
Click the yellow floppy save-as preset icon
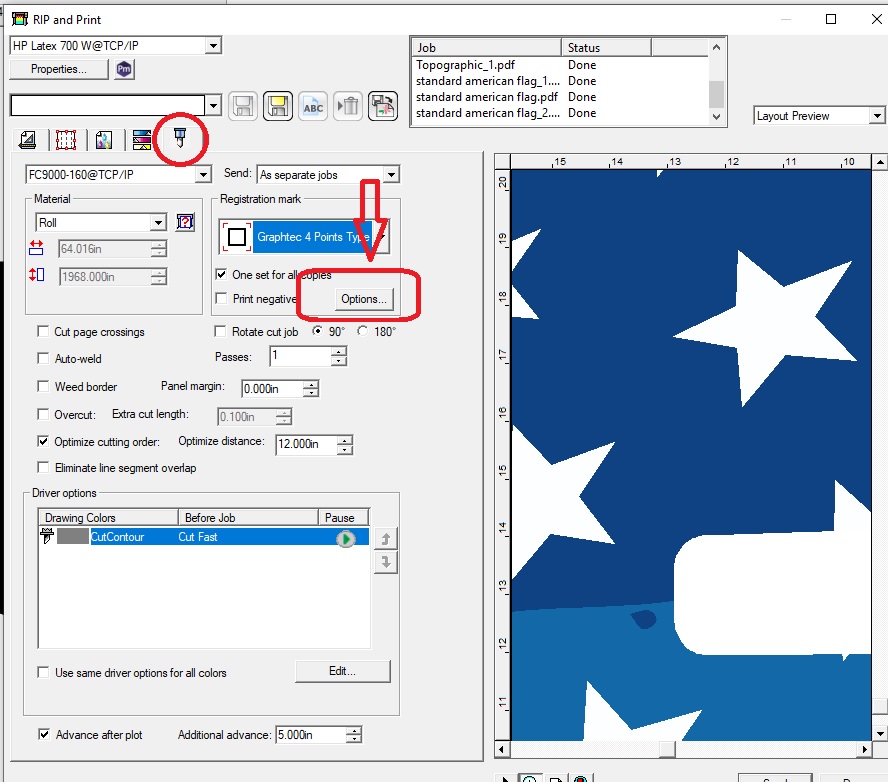[x=278, y=106]
